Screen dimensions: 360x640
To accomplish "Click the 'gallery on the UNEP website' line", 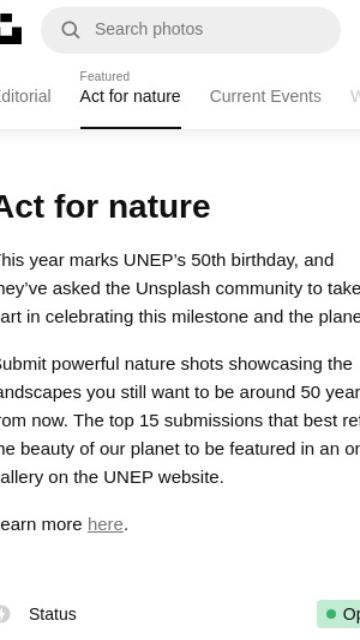I will pos(112,477).
